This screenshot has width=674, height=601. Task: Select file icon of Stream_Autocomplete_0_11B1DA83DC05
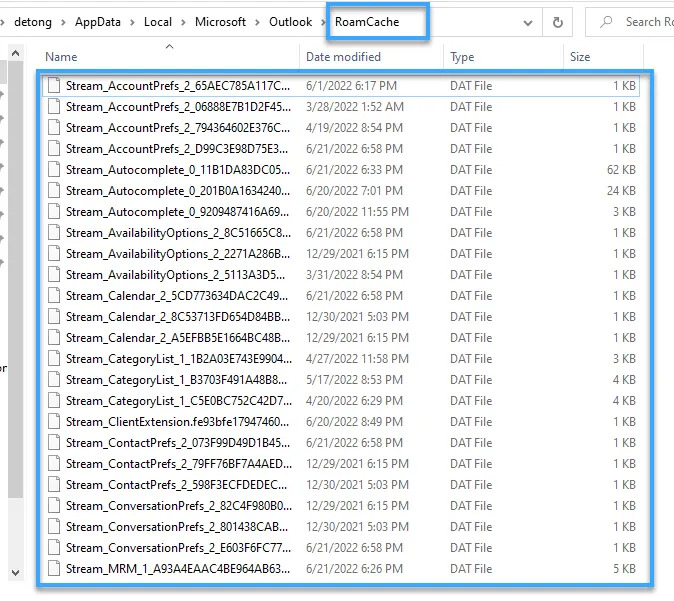pos(54,170)
